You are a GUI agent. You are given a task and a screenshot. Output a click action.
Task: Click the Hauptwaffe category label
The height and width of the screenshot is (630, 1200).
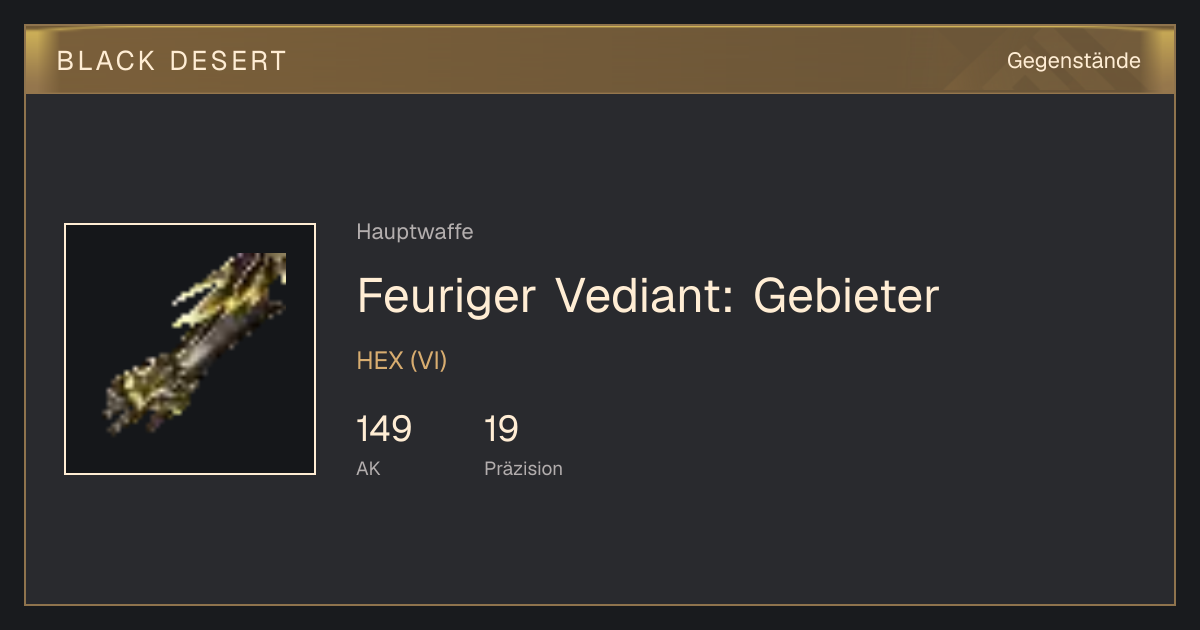tap(415, 232)
